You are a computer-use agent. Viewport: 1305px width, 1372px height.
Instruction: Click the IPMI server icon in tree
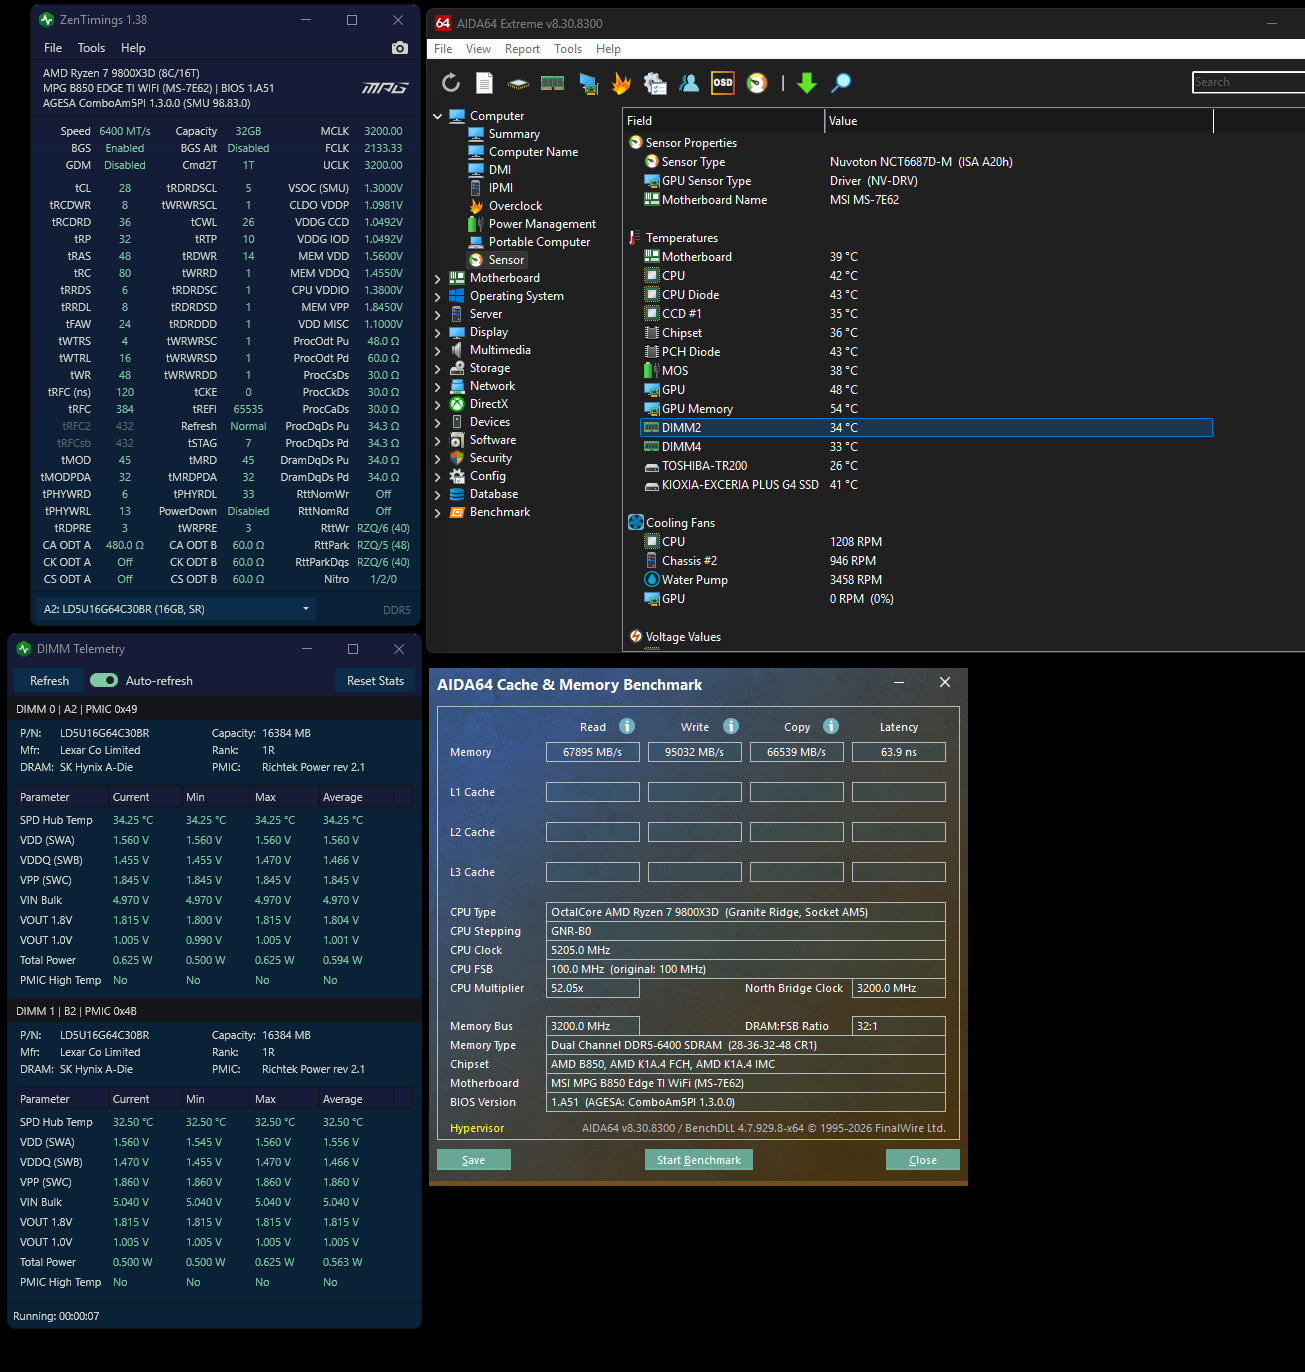pyautogui.click(x=476, y=188)
